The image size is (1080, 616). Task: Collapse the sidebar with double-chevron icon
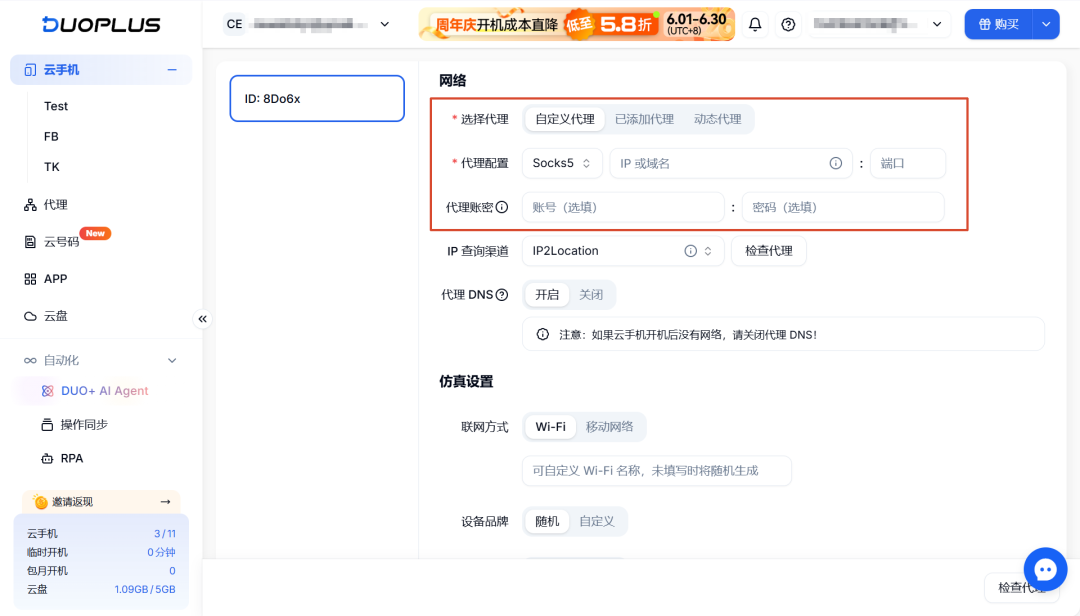(202, 319)
